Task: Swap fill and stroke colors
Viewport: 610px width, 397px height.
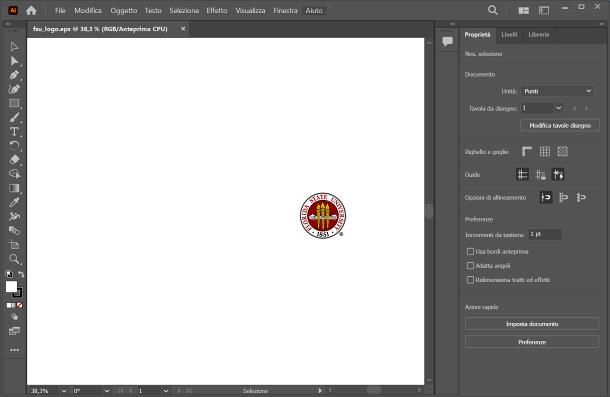Action: 21,274
